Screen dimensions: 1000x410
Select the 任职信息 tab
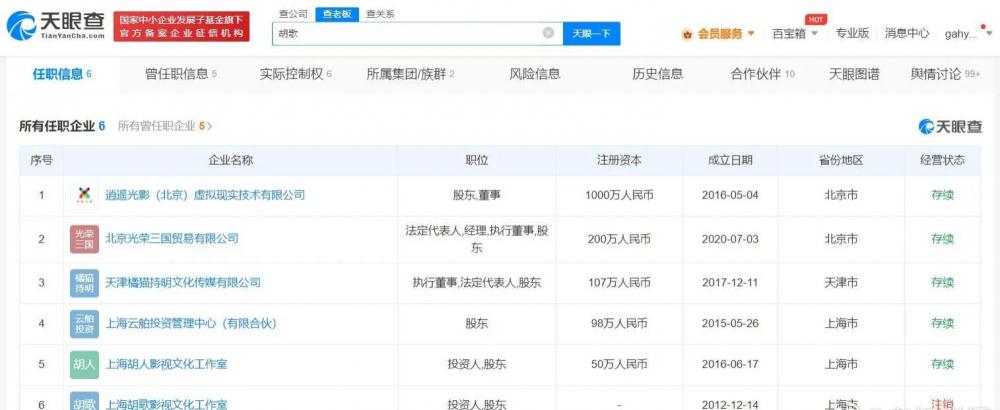pos(62,74)
